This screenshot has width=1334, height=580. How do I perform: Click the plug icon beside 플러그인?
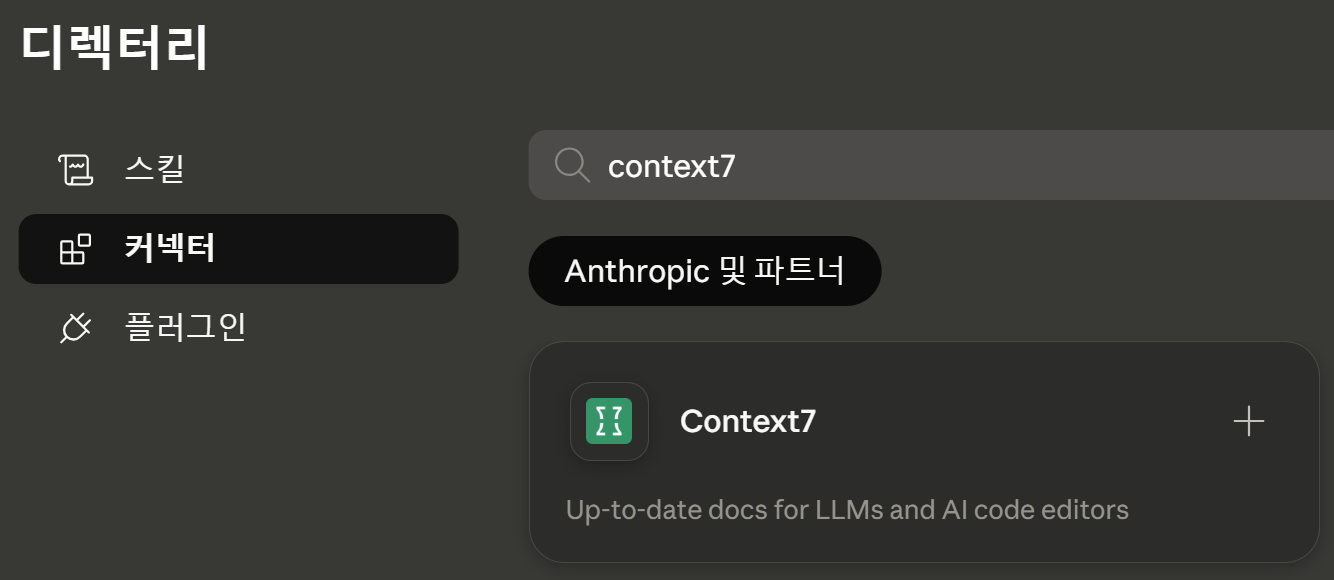(x=75, y=328)
